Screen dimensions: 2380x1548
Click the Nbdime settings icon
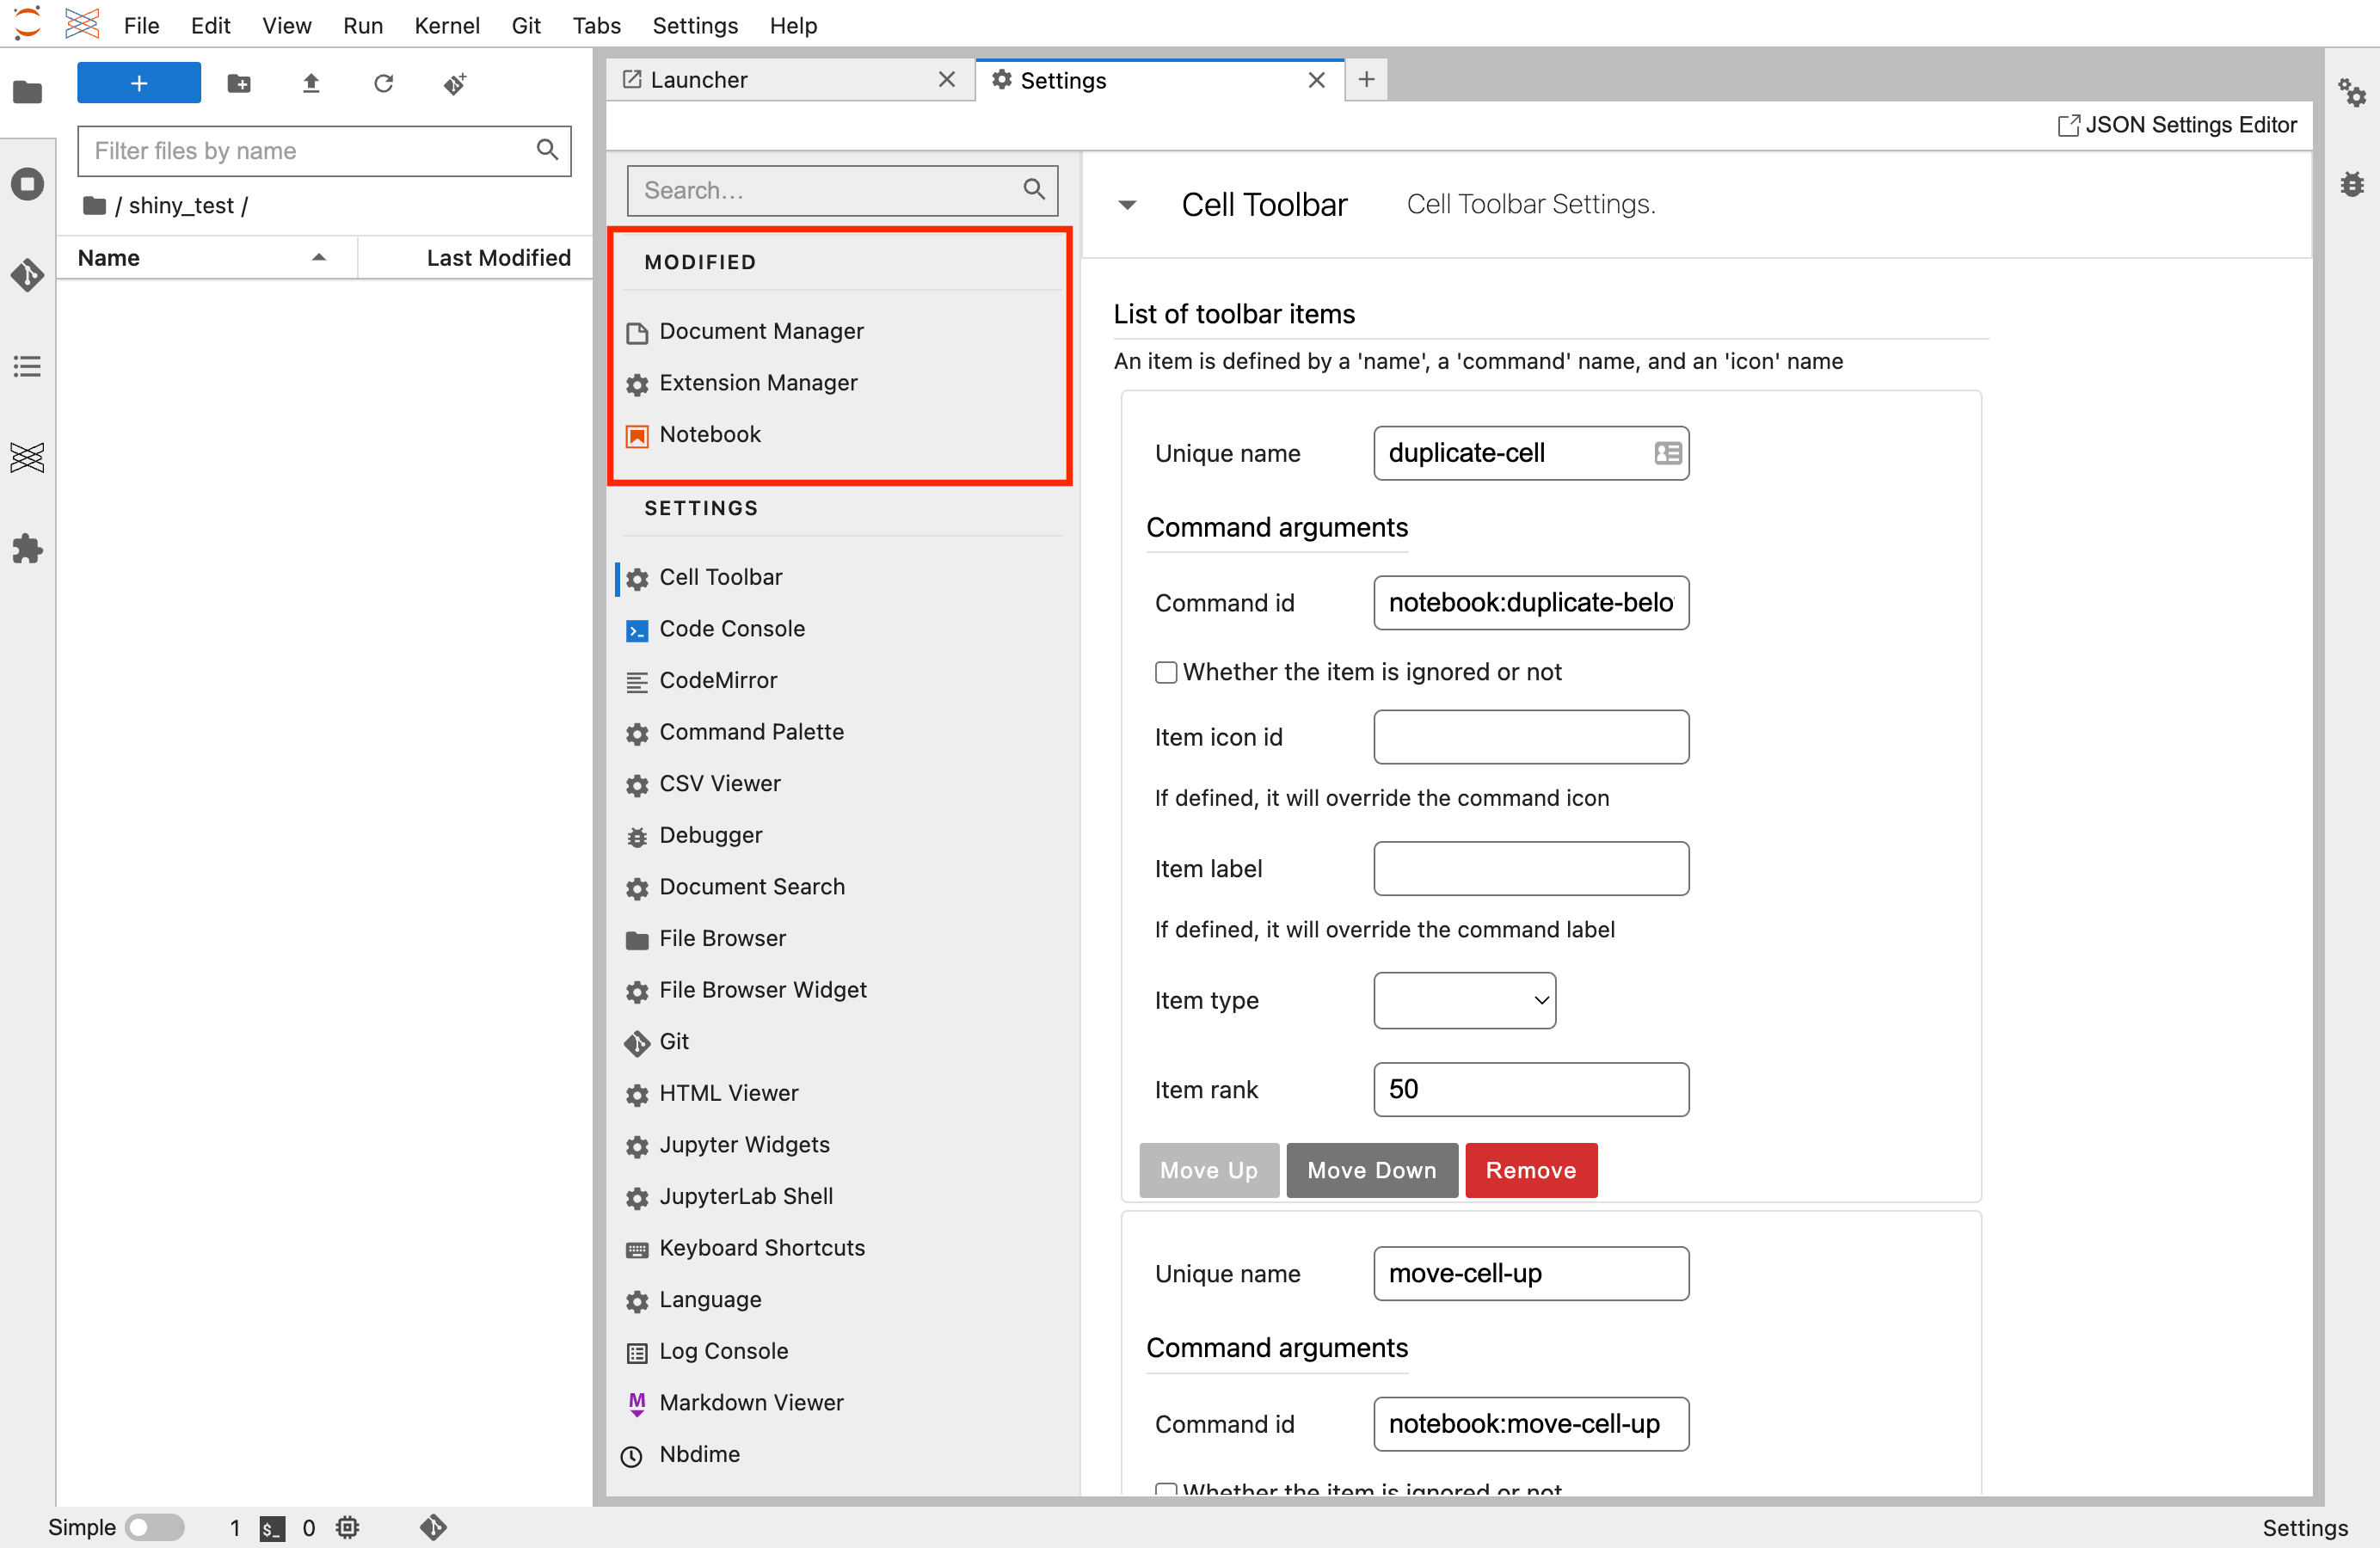tap(637, 1454)
